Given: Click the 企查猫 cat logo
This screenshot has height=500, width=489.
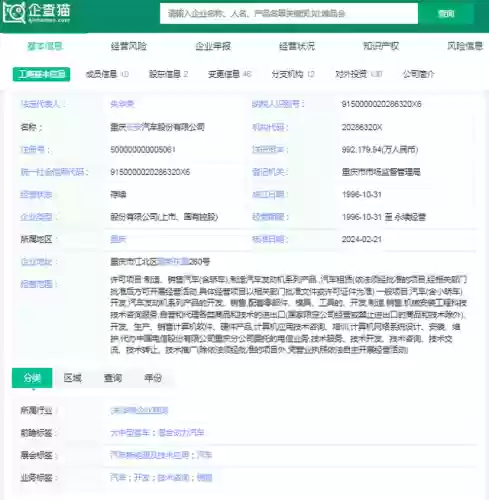Looking at the screenshot, I should pyautogui.click(x=14, y=13).
